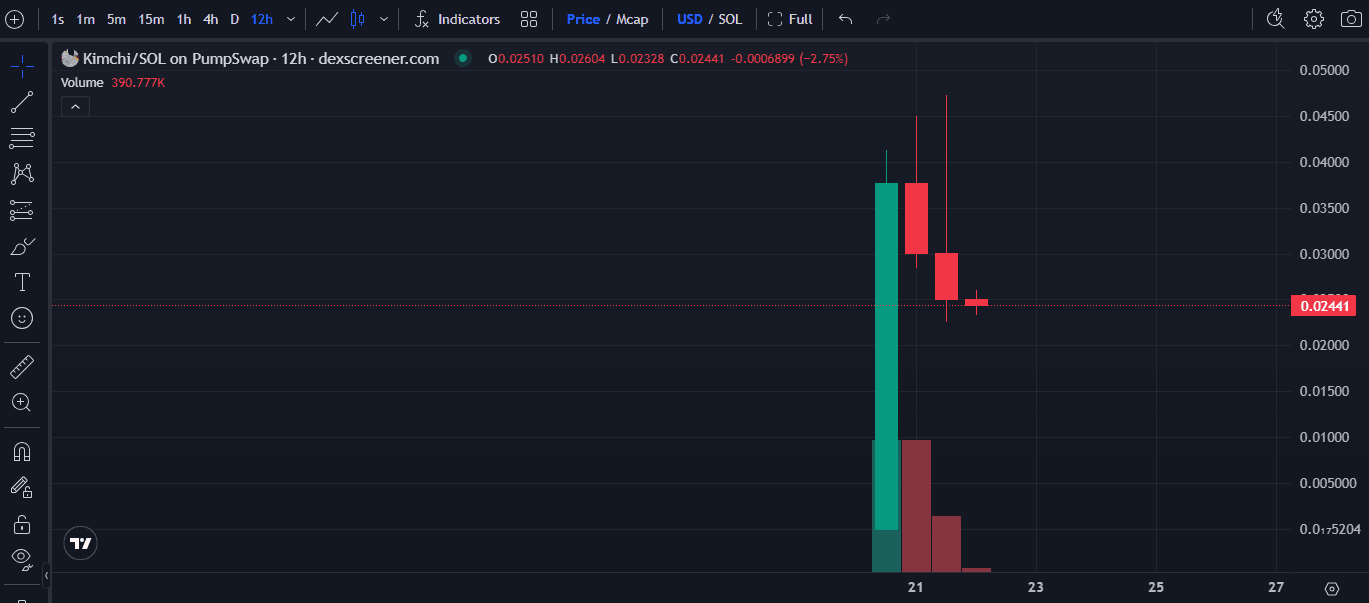Toggle magnet mode for drawings
Viewport: 1369px width, 603px height.
(x=22, y=452)
